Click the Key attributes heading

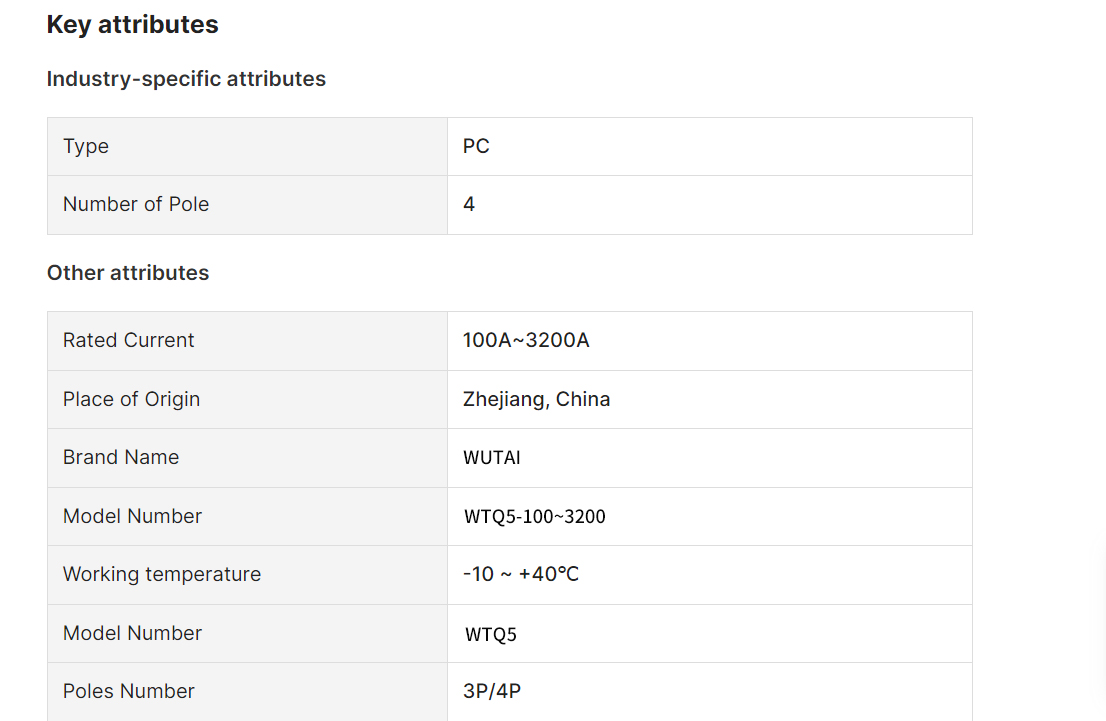pyautogui.click(x=133, y=25)
